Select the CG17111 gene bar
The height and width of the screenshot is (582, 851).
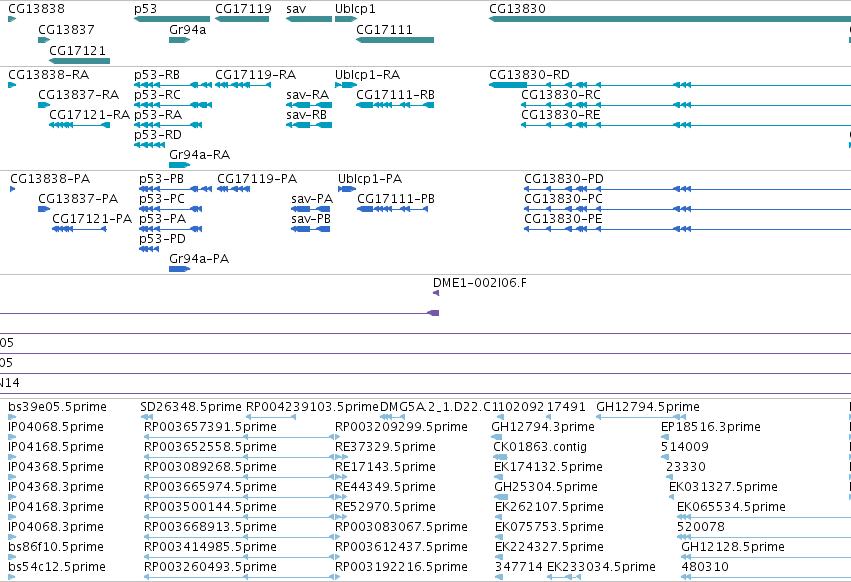click(x=395, y=40)
